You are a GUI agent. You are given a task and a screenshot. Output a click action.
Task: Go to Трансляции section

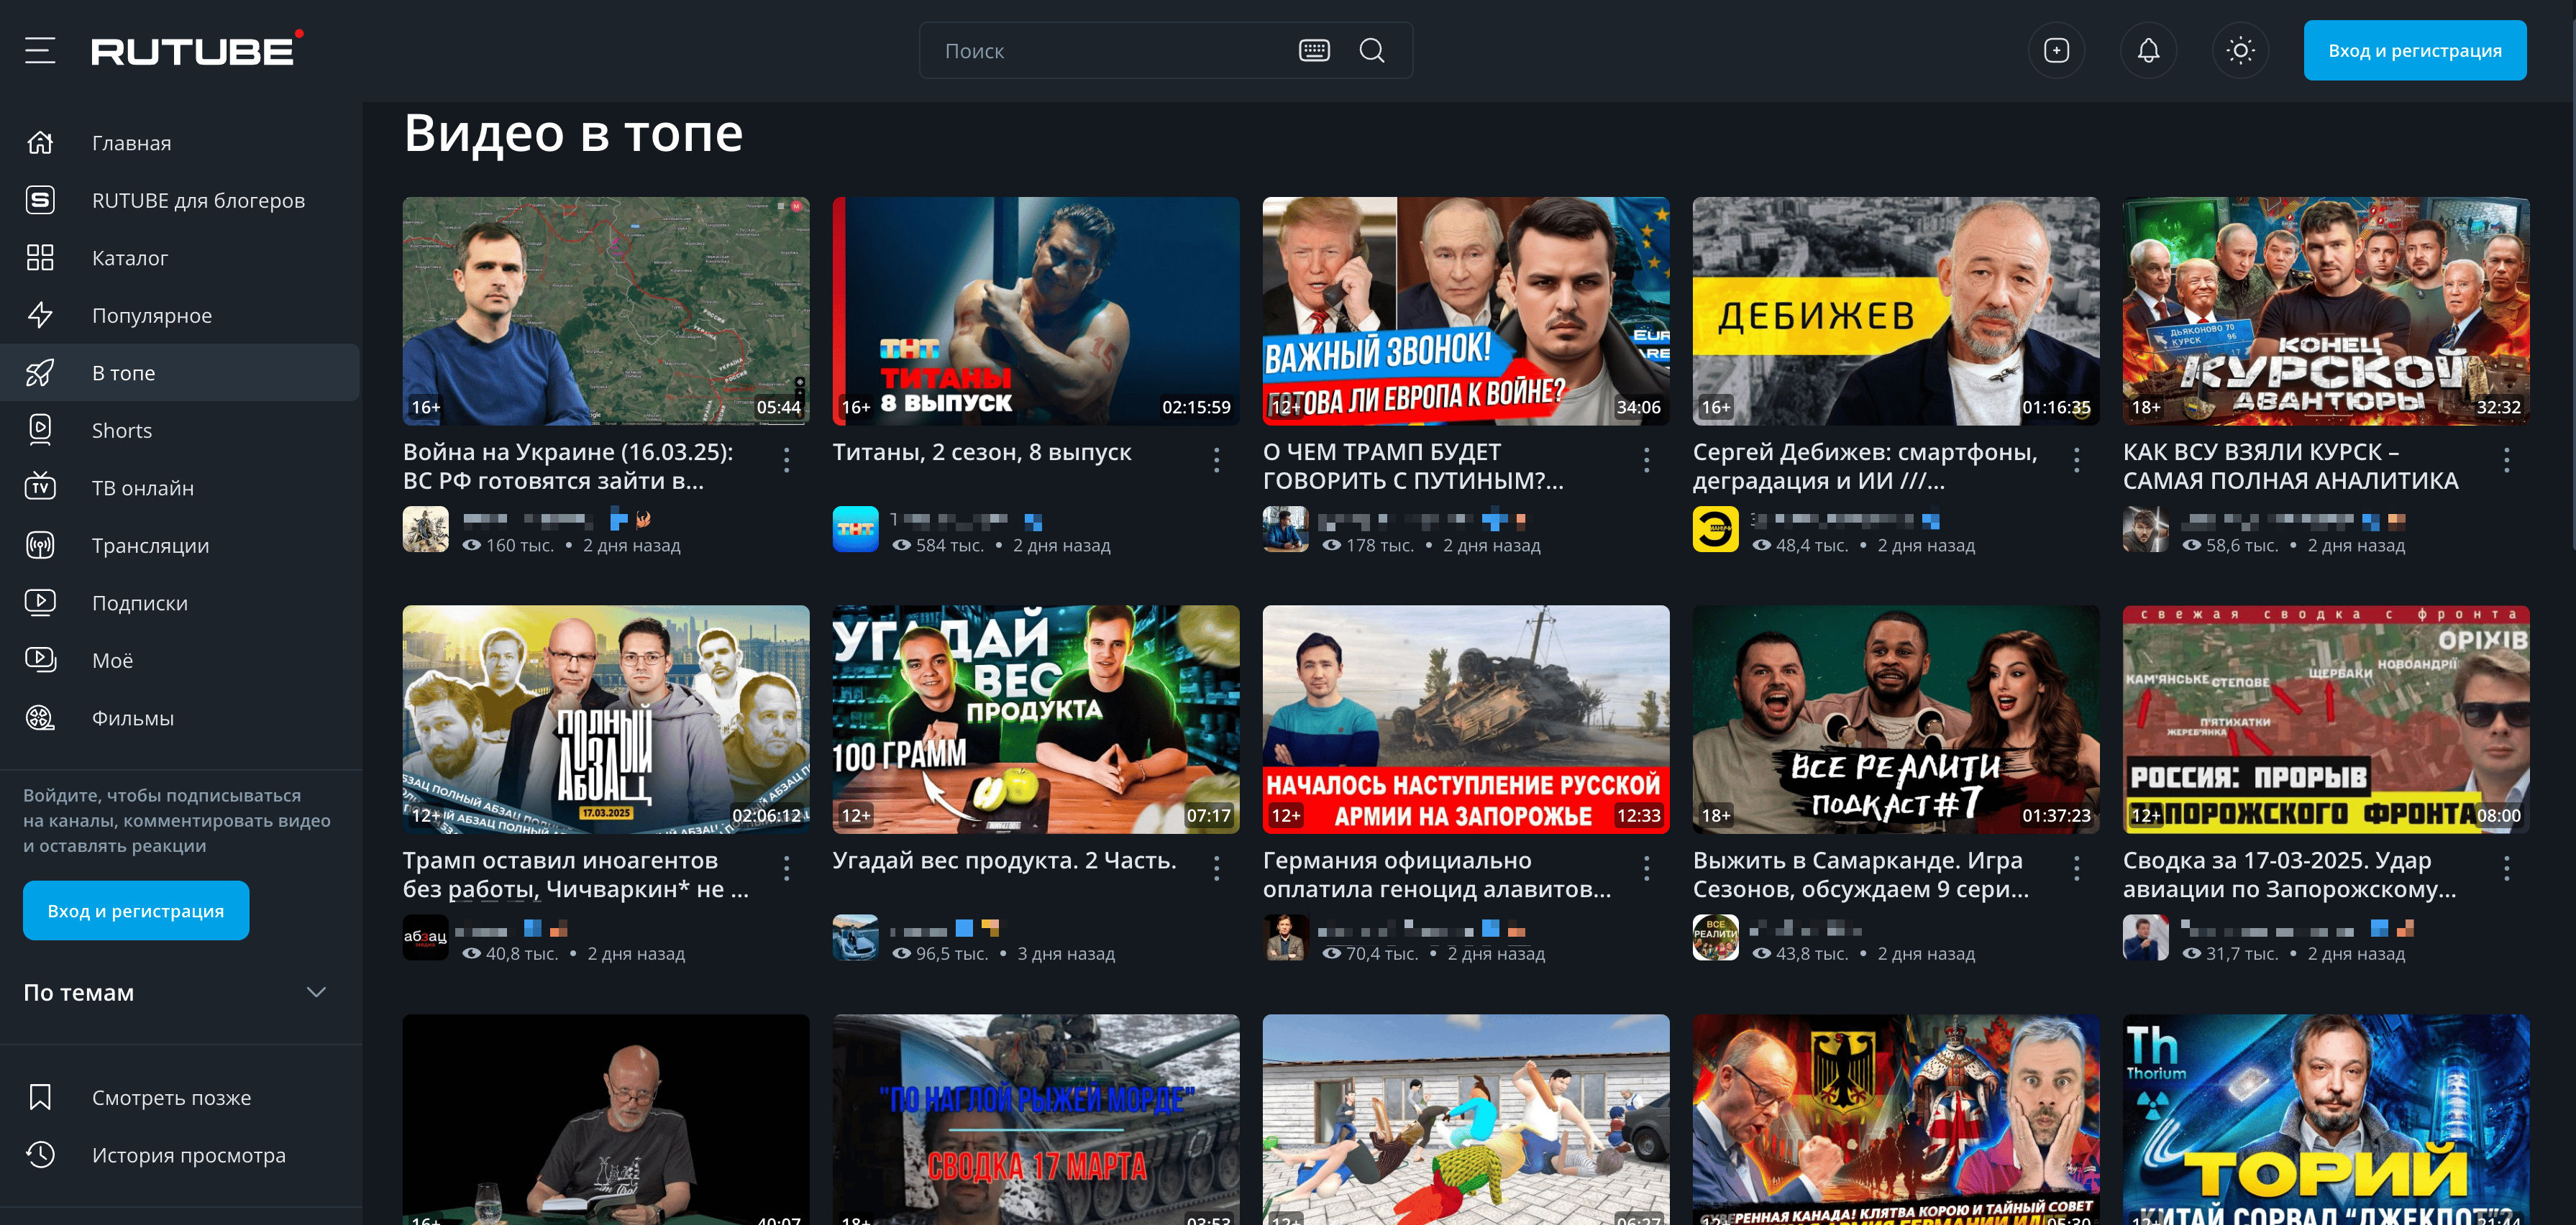pos(150,545)
